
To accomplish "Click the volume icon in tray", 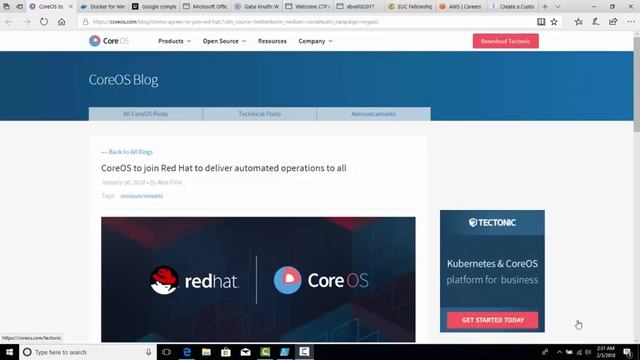I will click(x=588, y=352).
